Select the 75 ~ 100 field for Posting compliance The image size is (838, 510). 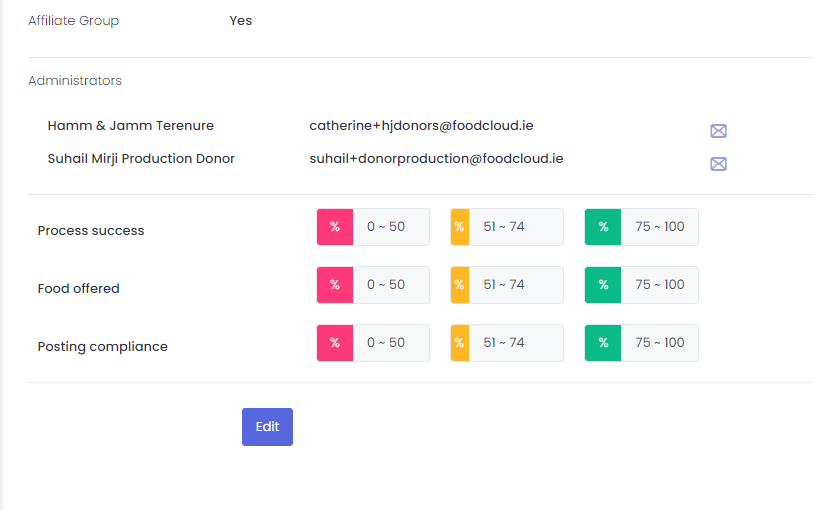click(659, 343)
